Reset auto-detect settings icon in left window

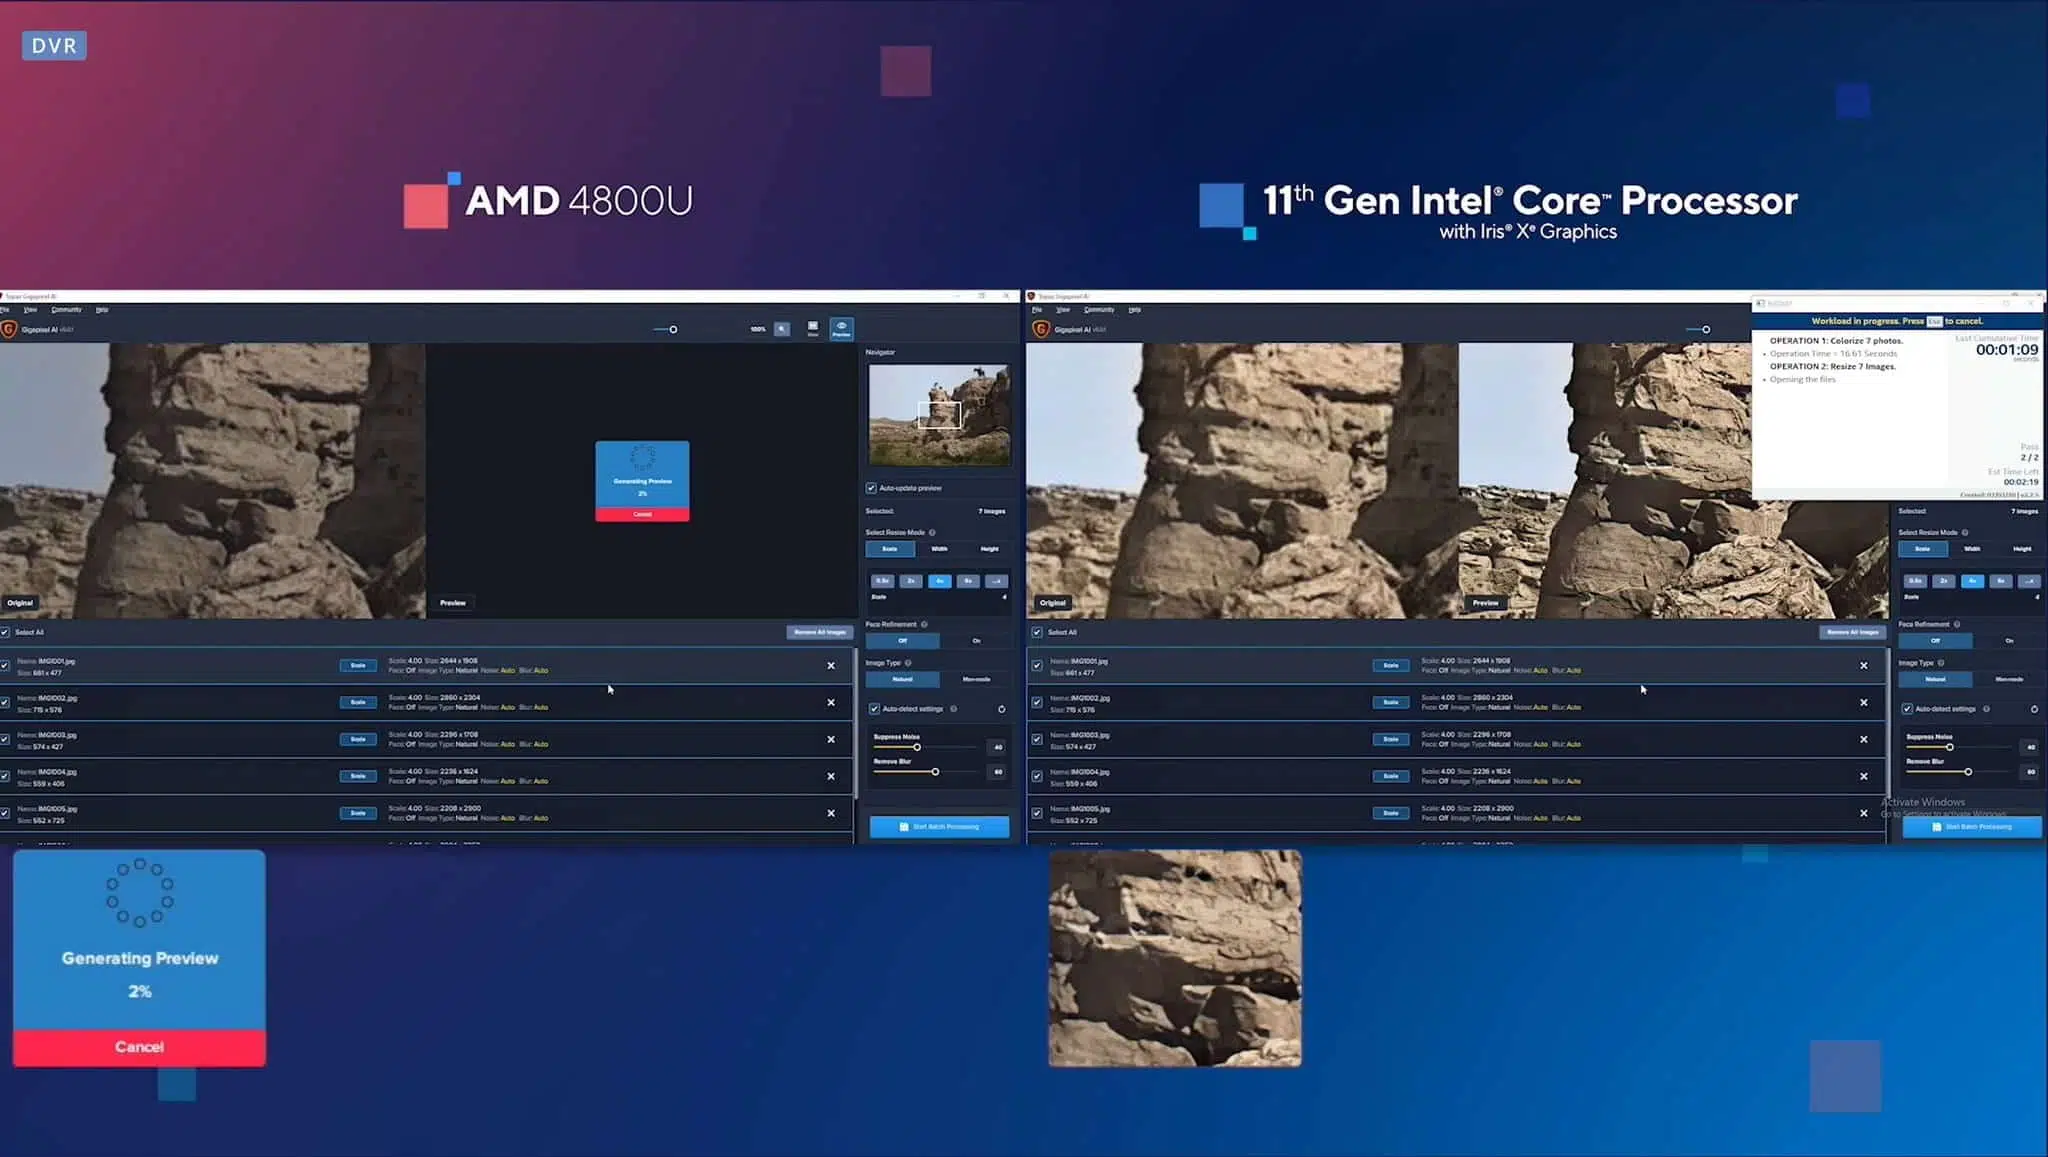pyautogui.click(x=1002, y=709)
